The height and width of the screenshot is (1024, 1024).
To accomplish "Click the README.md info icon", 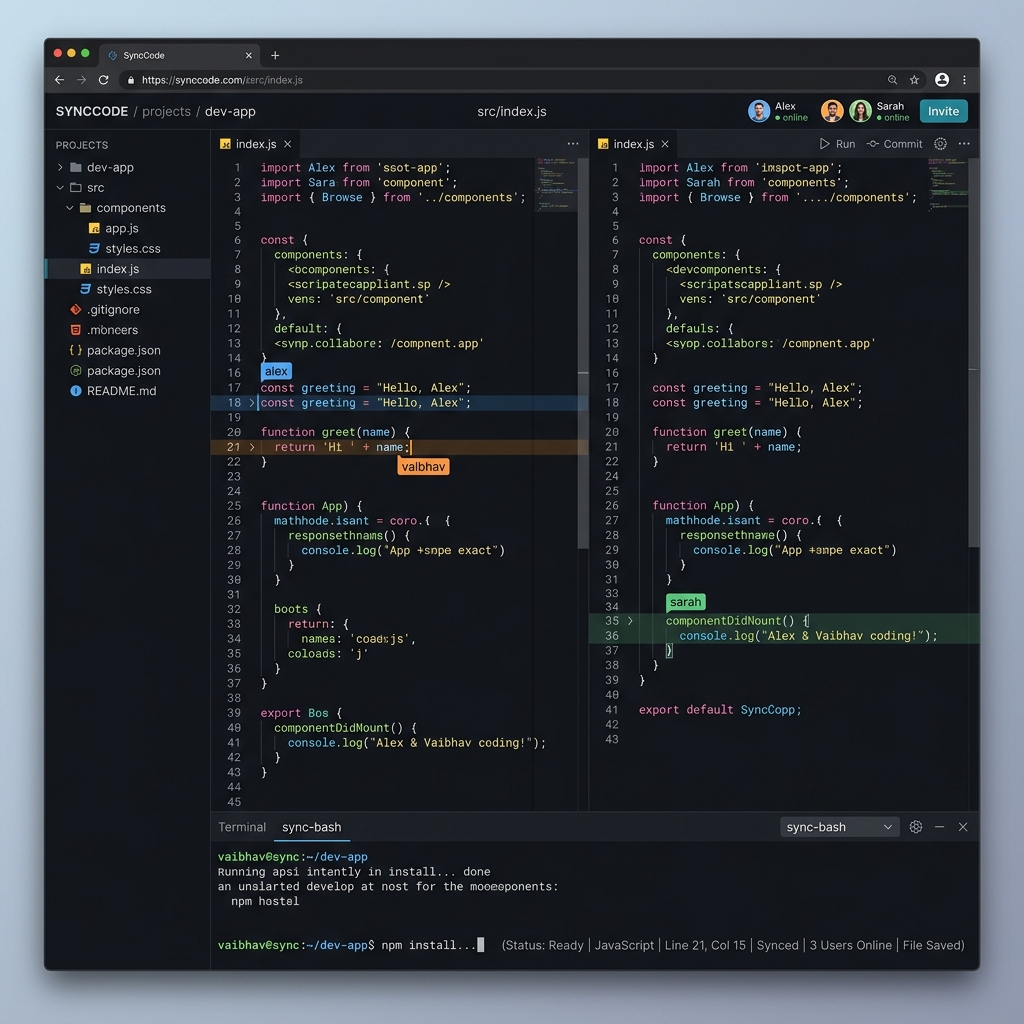I will [76, 391].
